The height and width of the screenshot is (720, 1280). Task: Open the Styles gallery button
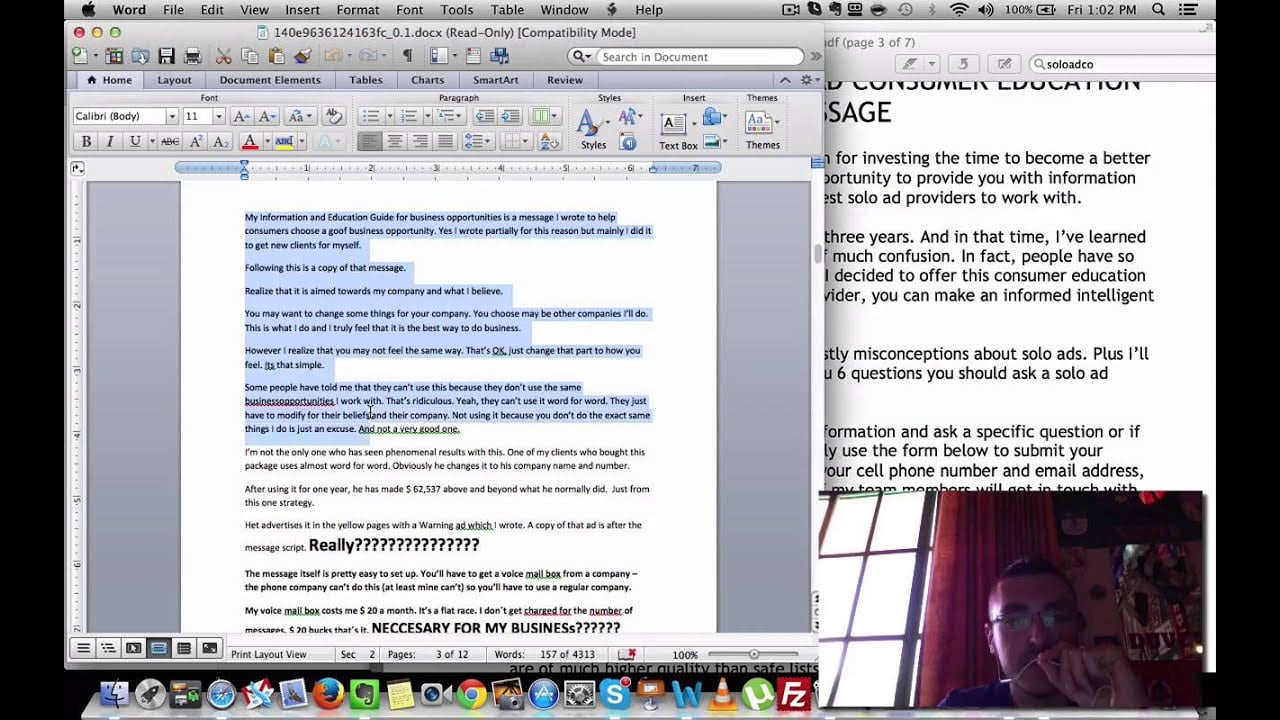pyautogui.click(x=592, y=130)
